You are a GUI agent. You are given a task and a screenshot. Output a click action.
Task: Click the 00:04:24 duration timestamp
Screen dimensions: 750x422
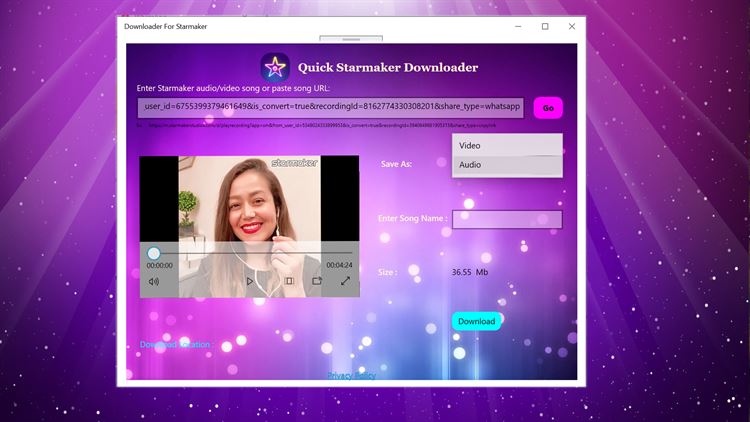tap(339, 265)
